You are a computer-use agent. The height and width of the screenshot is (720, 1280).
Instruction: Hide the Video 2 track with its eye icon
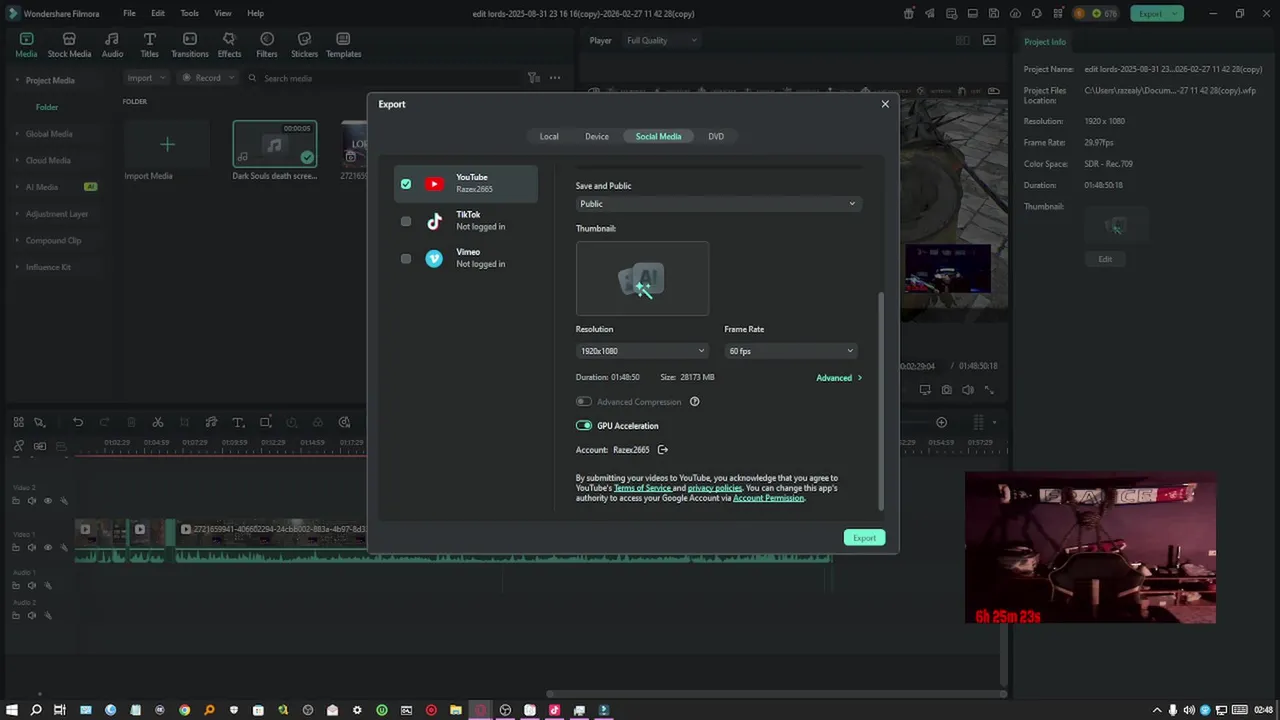(47, 501)
